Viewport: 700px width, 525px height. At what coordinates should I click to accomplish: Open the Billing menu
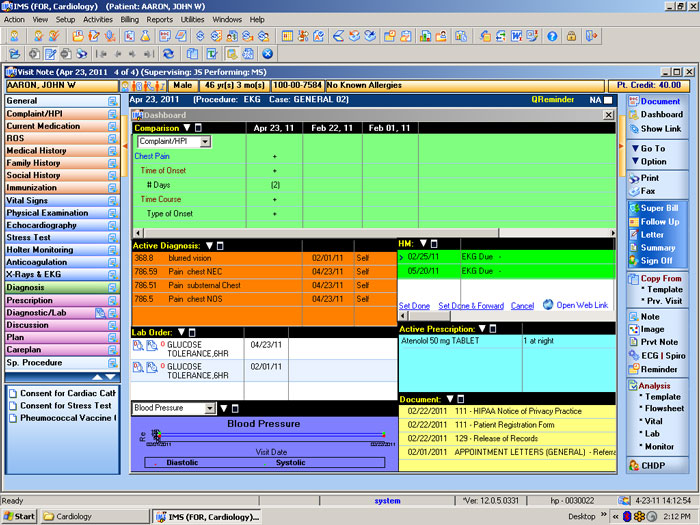129,20
